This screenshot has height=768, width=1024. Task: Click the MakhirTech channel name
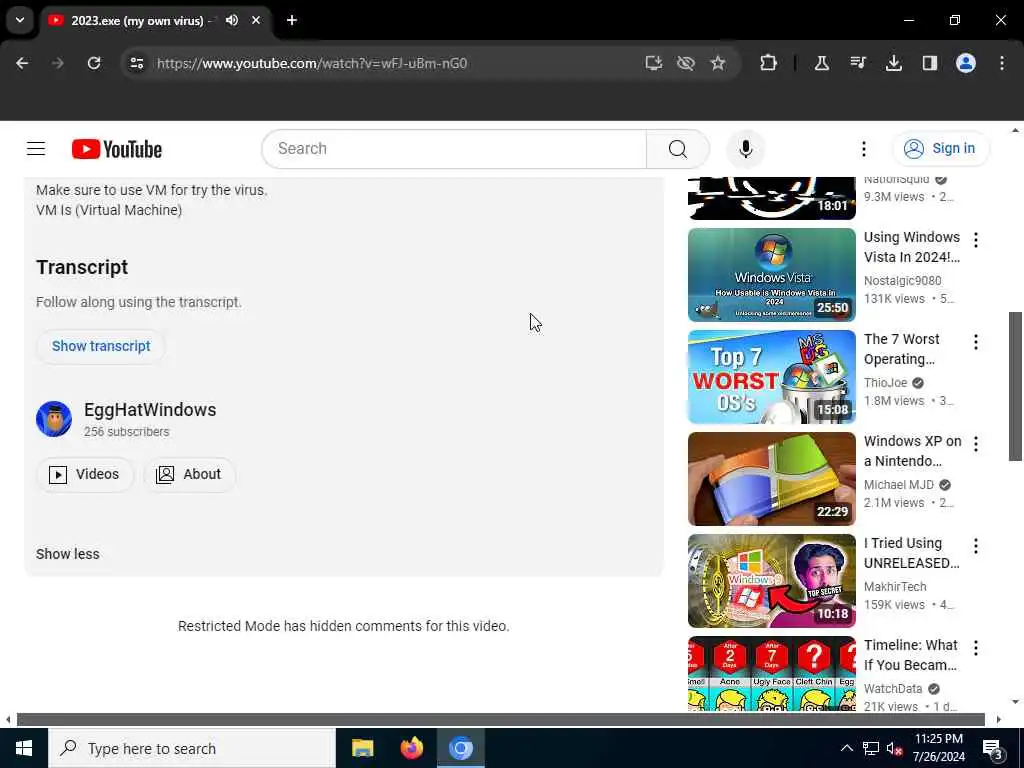click(x=895, y=586)
